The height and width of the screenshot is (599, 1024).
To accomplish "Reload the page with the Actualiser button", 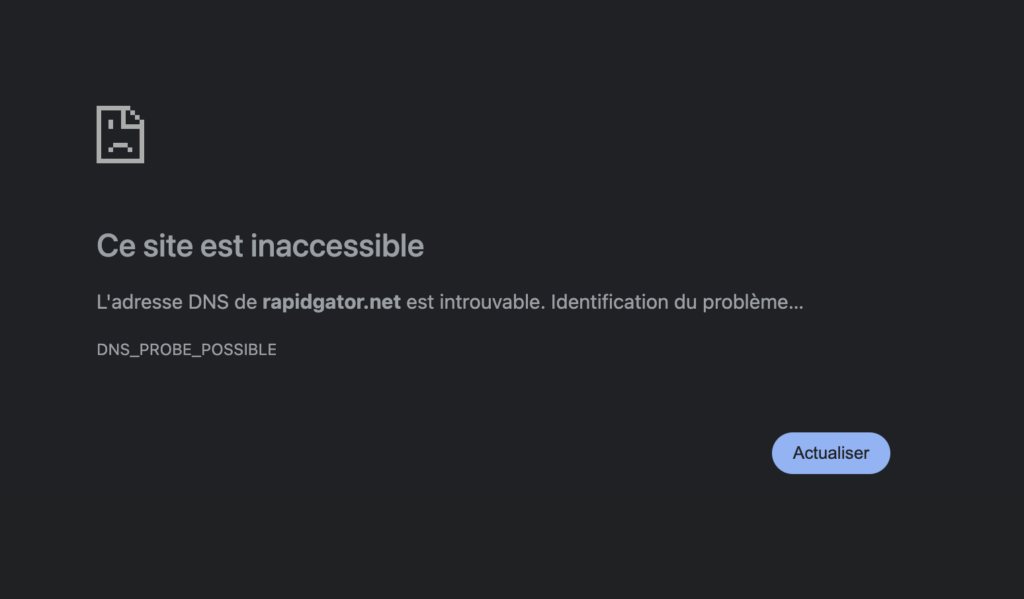I will (x=831, y=453).
